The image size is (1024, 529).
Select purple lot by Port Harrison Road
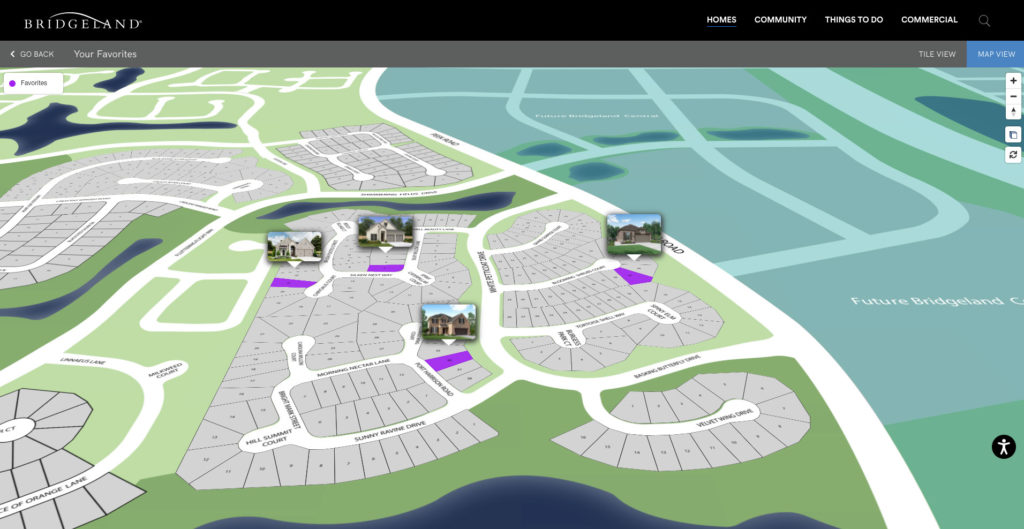[448, 361]
